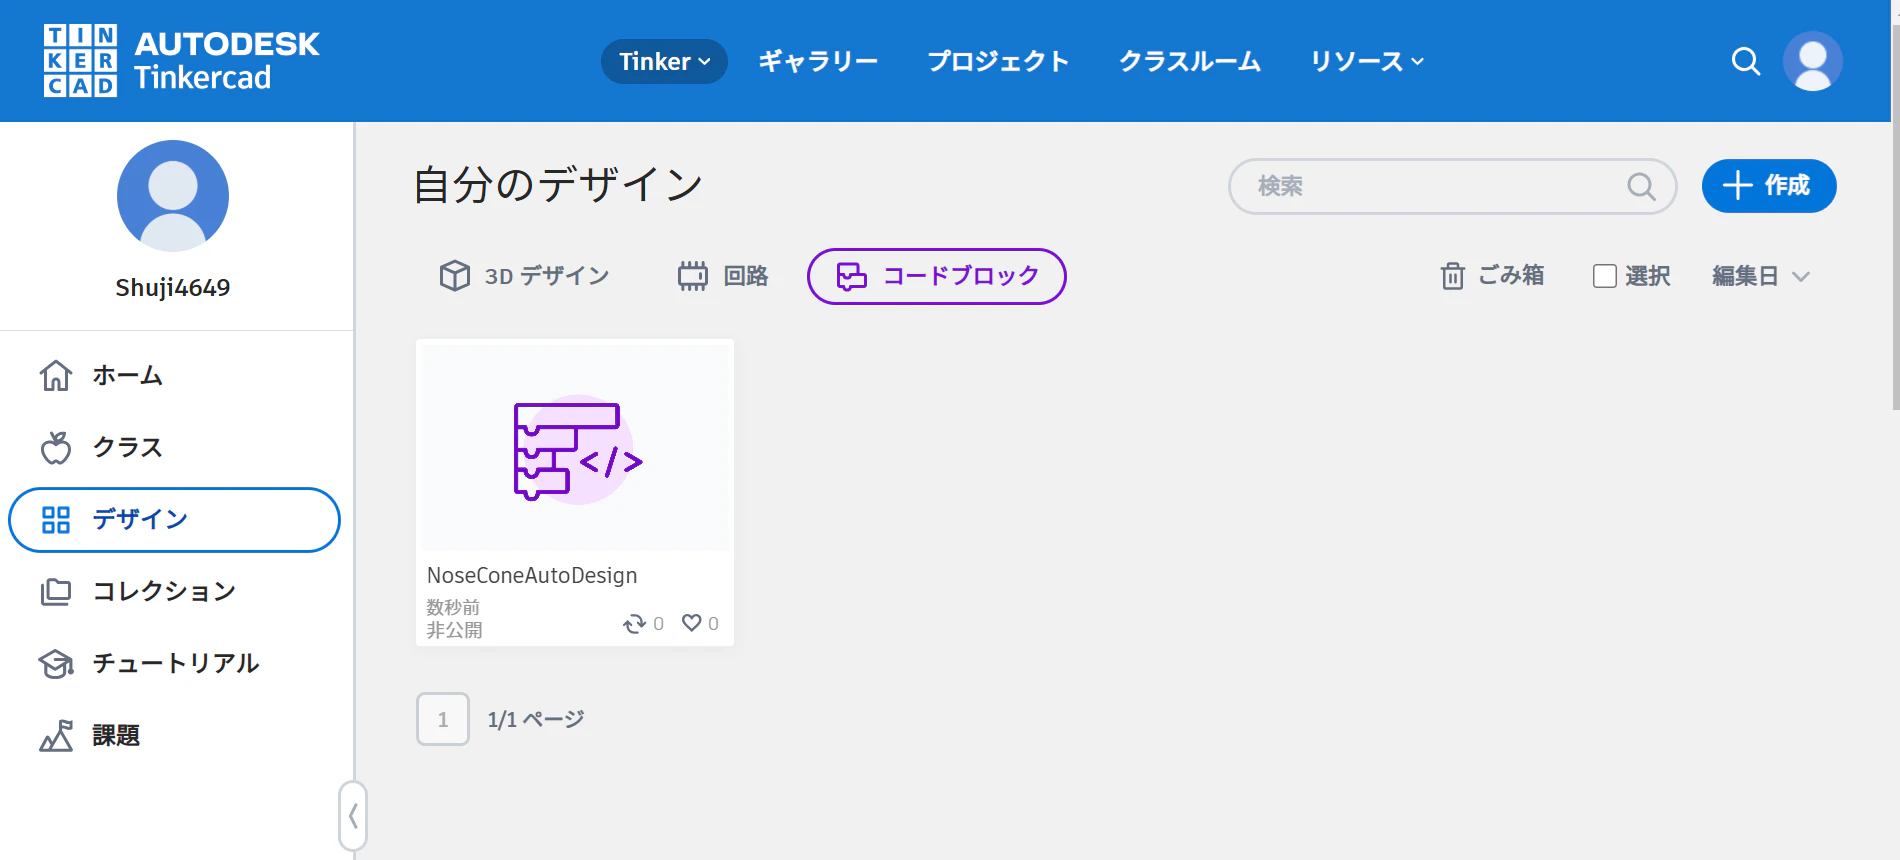Click the circuit chip tab icon

[x=692, y=276]
